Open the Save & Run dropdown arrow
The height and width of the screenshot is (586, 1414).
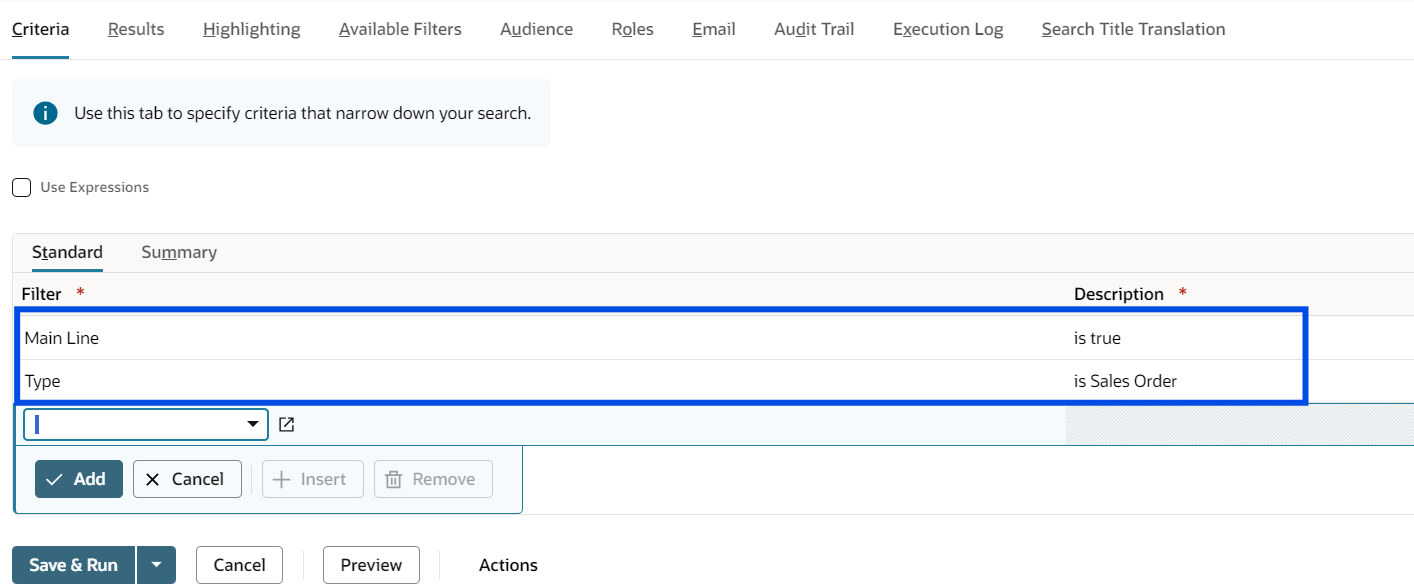(x=156, y=565)
